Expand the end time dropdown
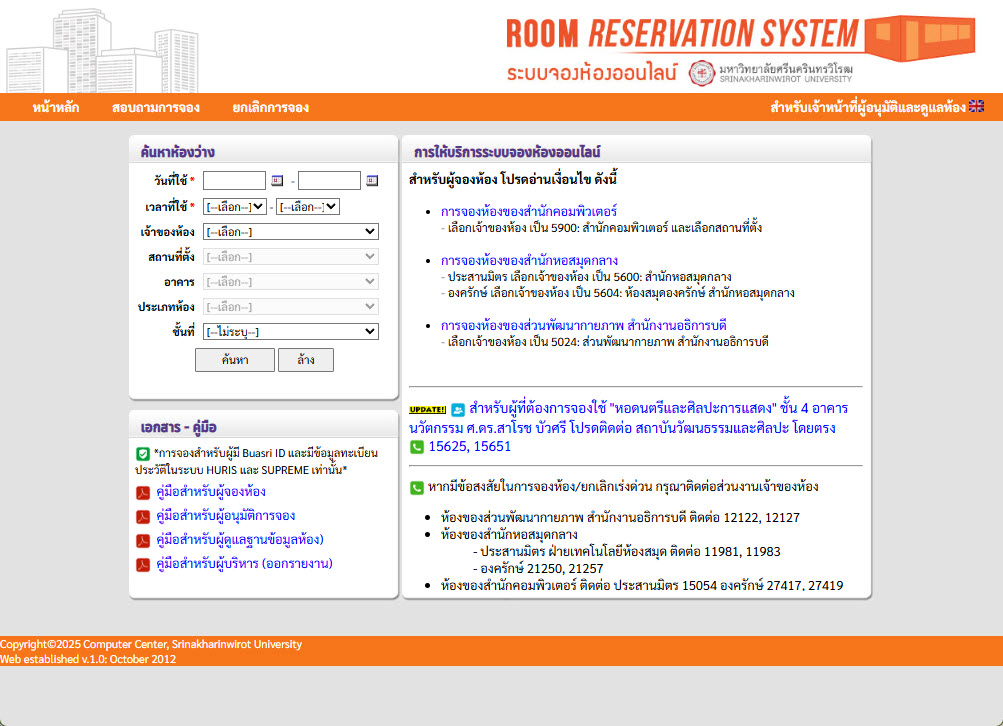 coord(308,207)
